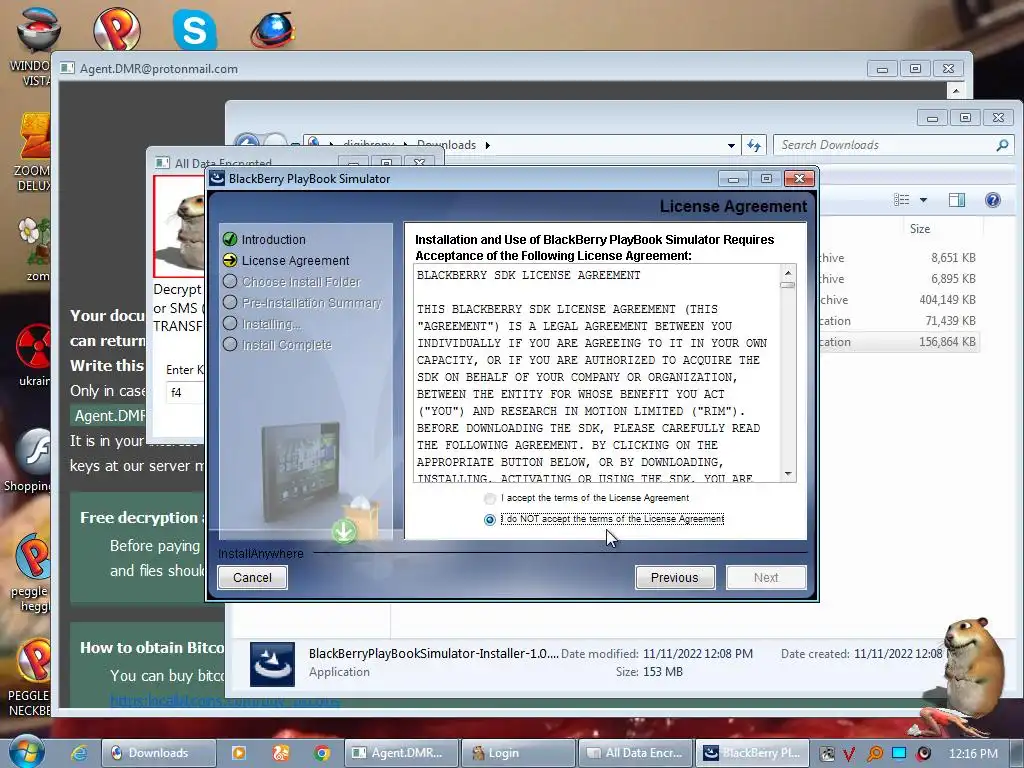Click the network monitor tray icon
The height and width of the screenshot is (768, 1024).
[899, 753]
